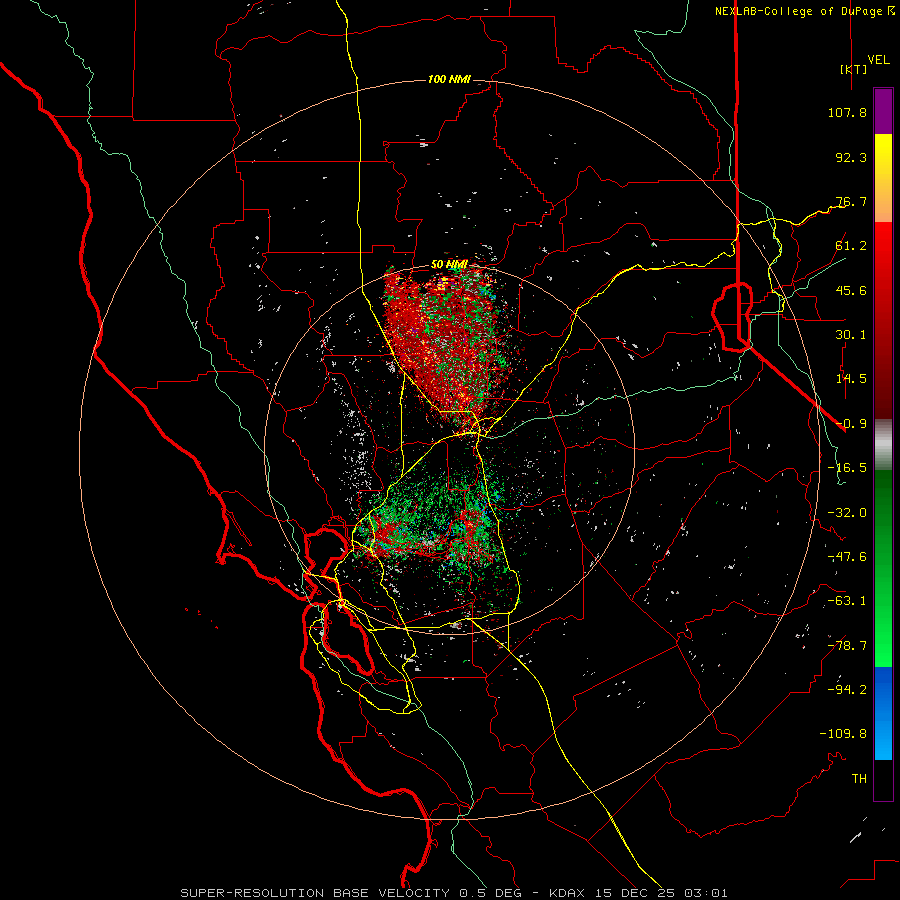
Task: Select the 76.7 velocity scale value
Action: tap(851, 201)
